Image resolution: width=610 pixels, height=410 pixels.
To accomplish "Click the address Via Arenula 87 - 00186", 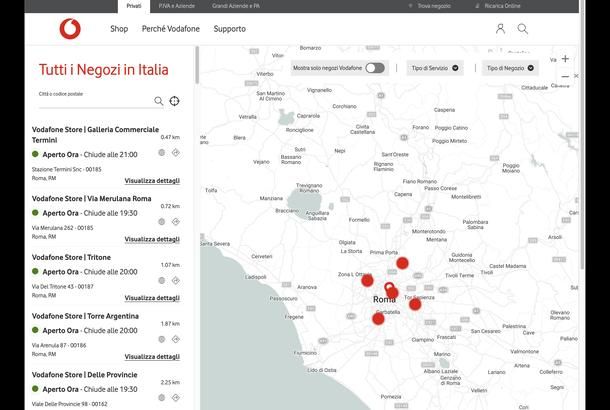I will coord(59,345).
